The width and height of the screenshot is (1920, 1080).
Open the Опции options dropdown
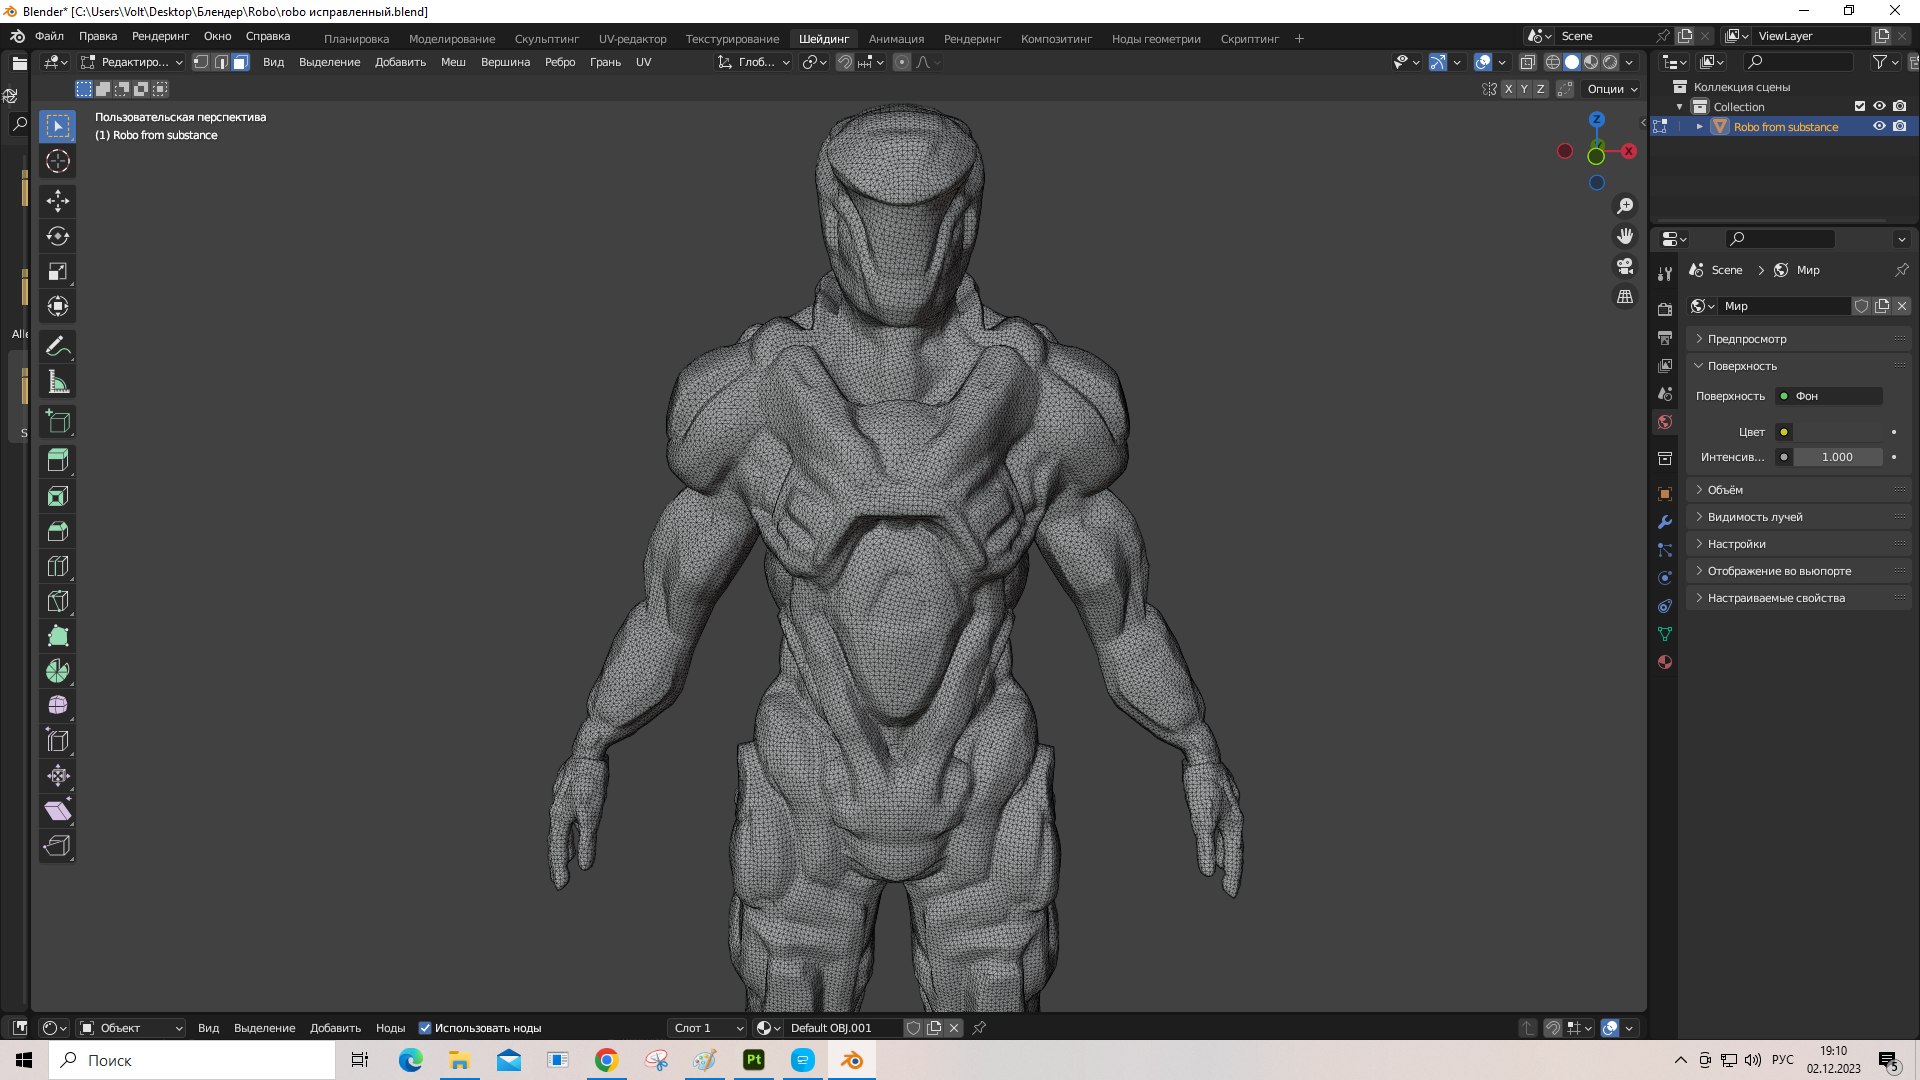pyautogui.click(x=1612, y=89)
